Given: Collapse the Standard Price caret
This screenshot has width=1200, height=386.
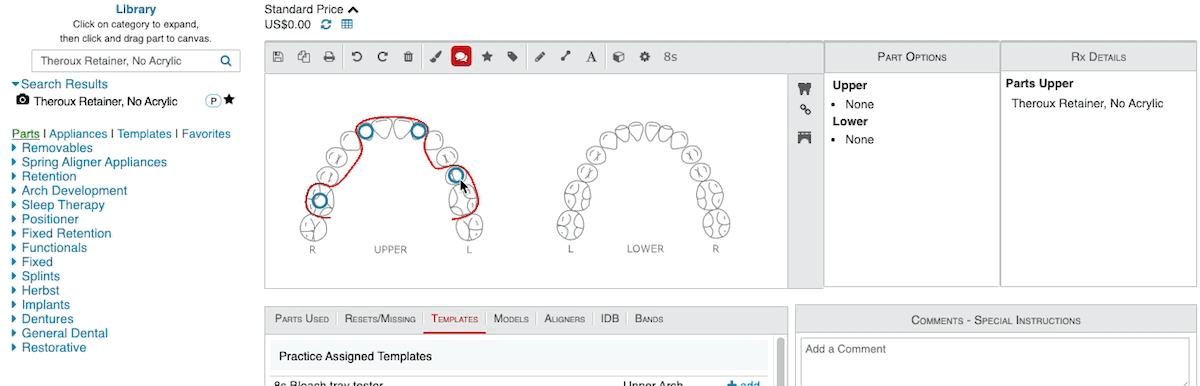Looking at the screenshot, I should pyautogui.click(x=353, y=9).
